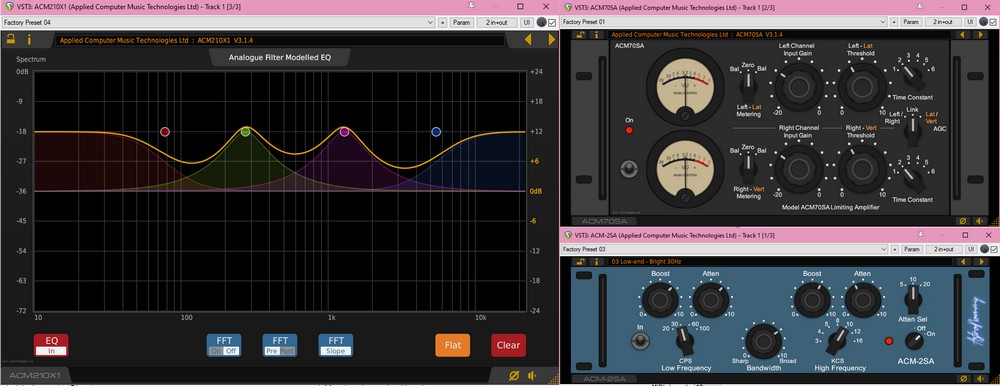The image size is (1000, 386).
Task: Click the speaker icon in ACM70SA footer
Action: (980, 221)
